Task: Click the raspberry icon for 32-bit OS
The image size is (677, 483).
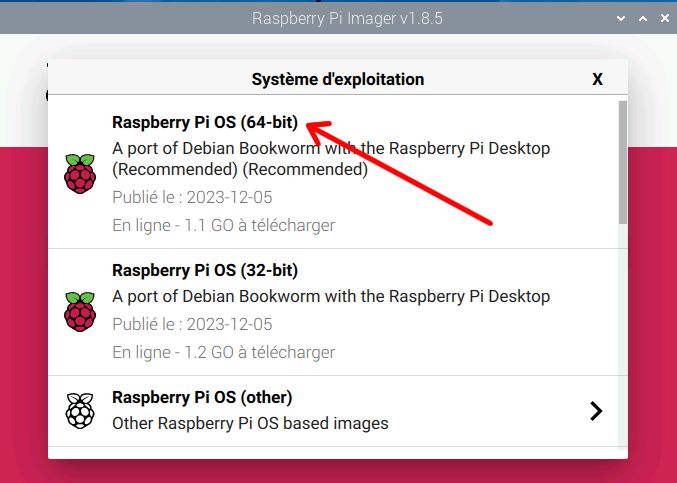Action: pos(80,312)
